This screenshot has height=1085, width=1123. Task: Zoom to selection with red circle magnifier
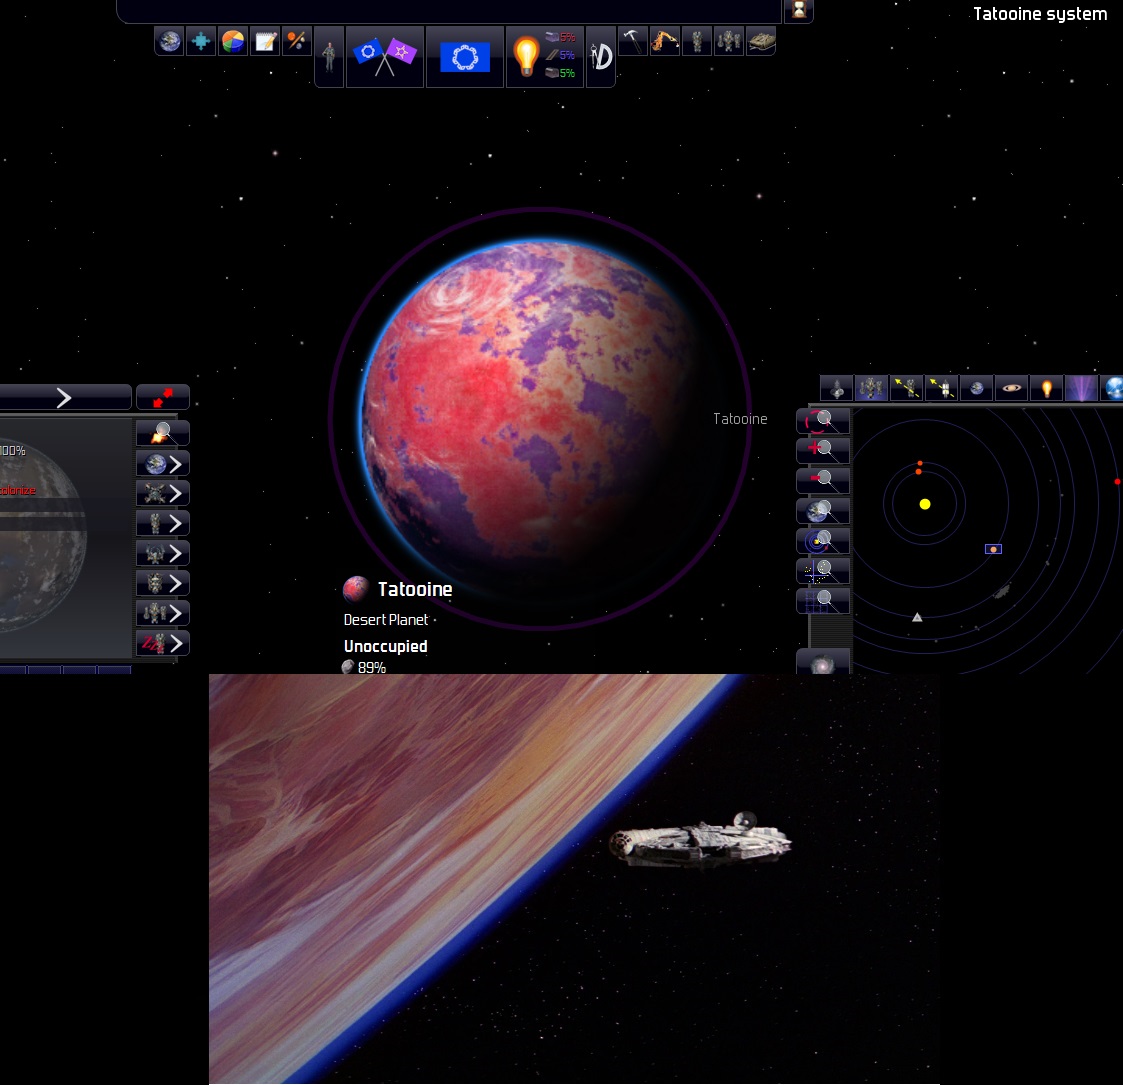pyautogui.click(x=824, y=420)
